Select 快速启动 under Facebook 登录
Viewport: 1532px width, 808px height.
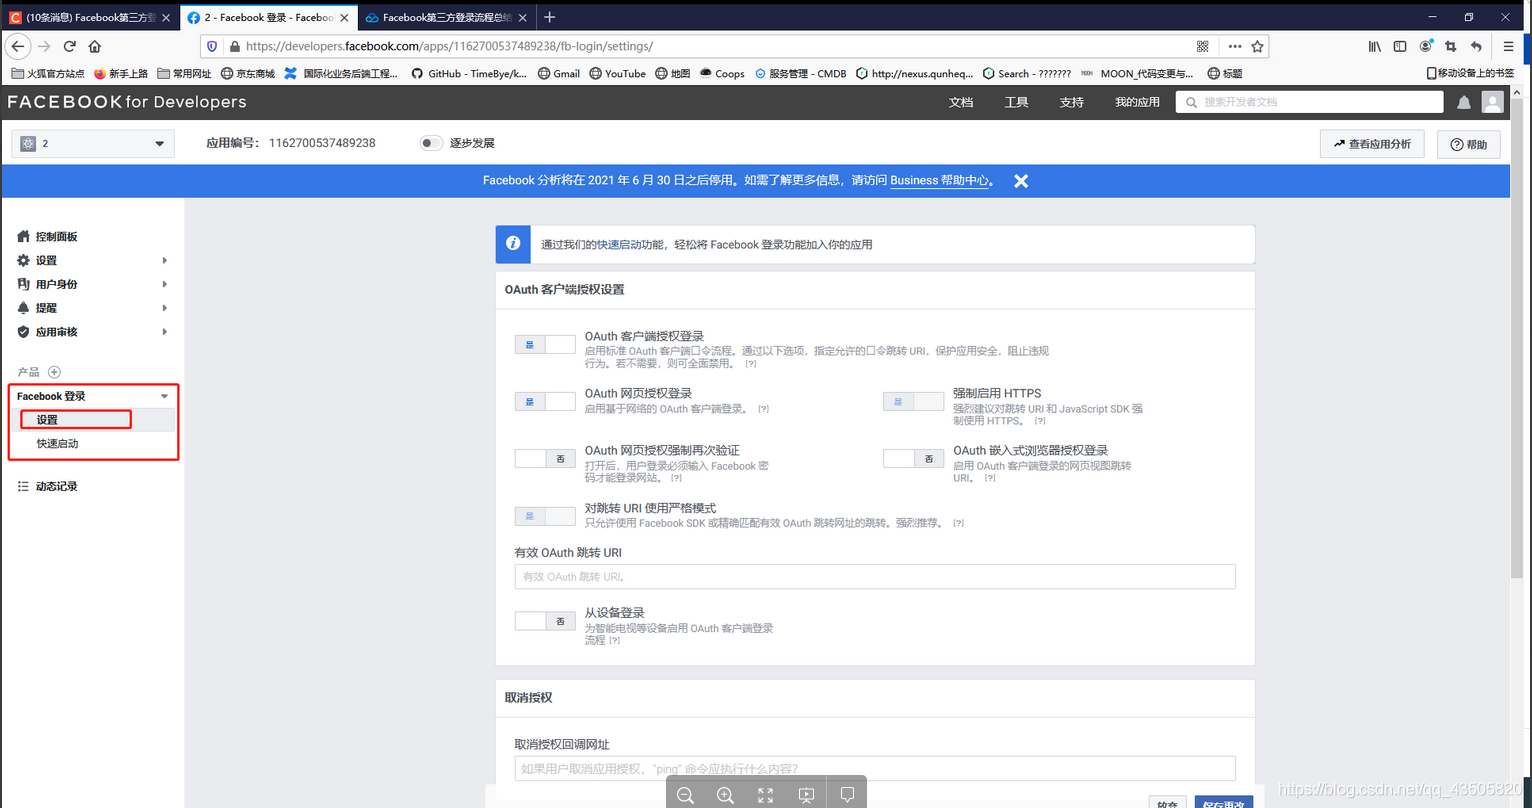[x=58, y=443]
